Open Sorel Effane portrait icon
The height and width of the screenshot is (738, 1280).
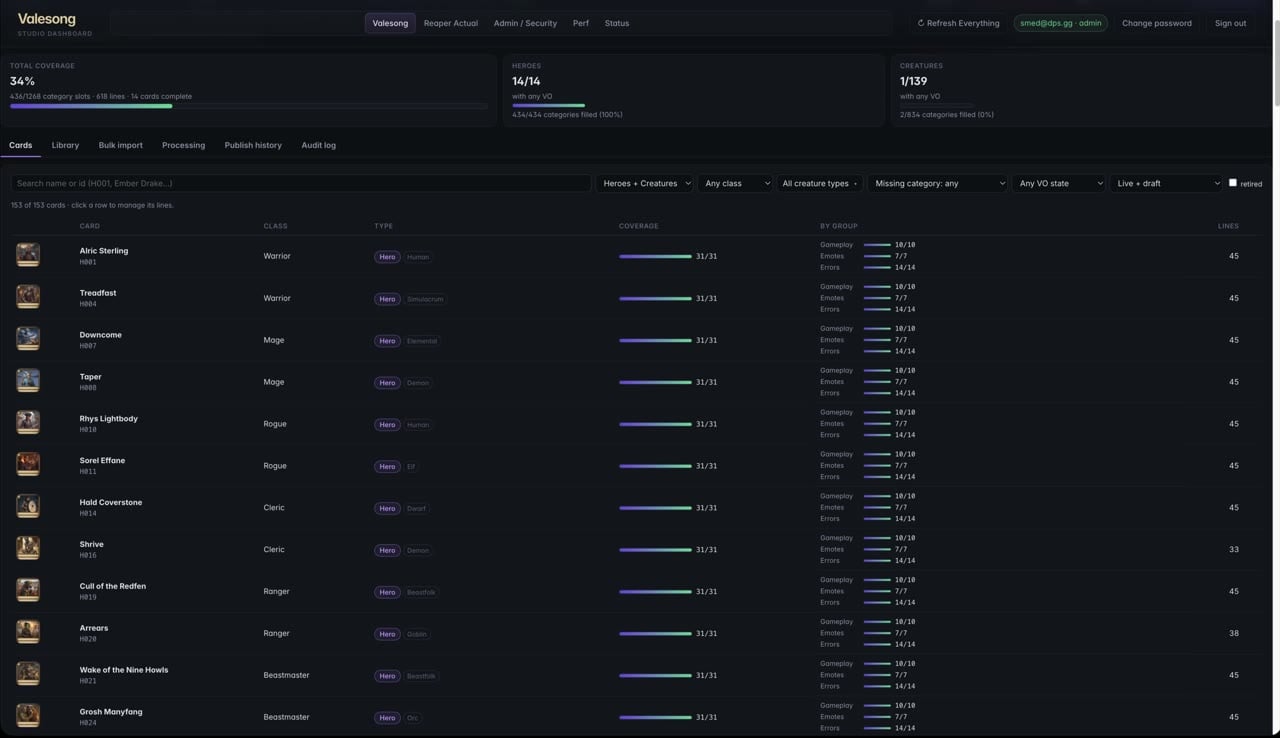(x=28, y=464)
